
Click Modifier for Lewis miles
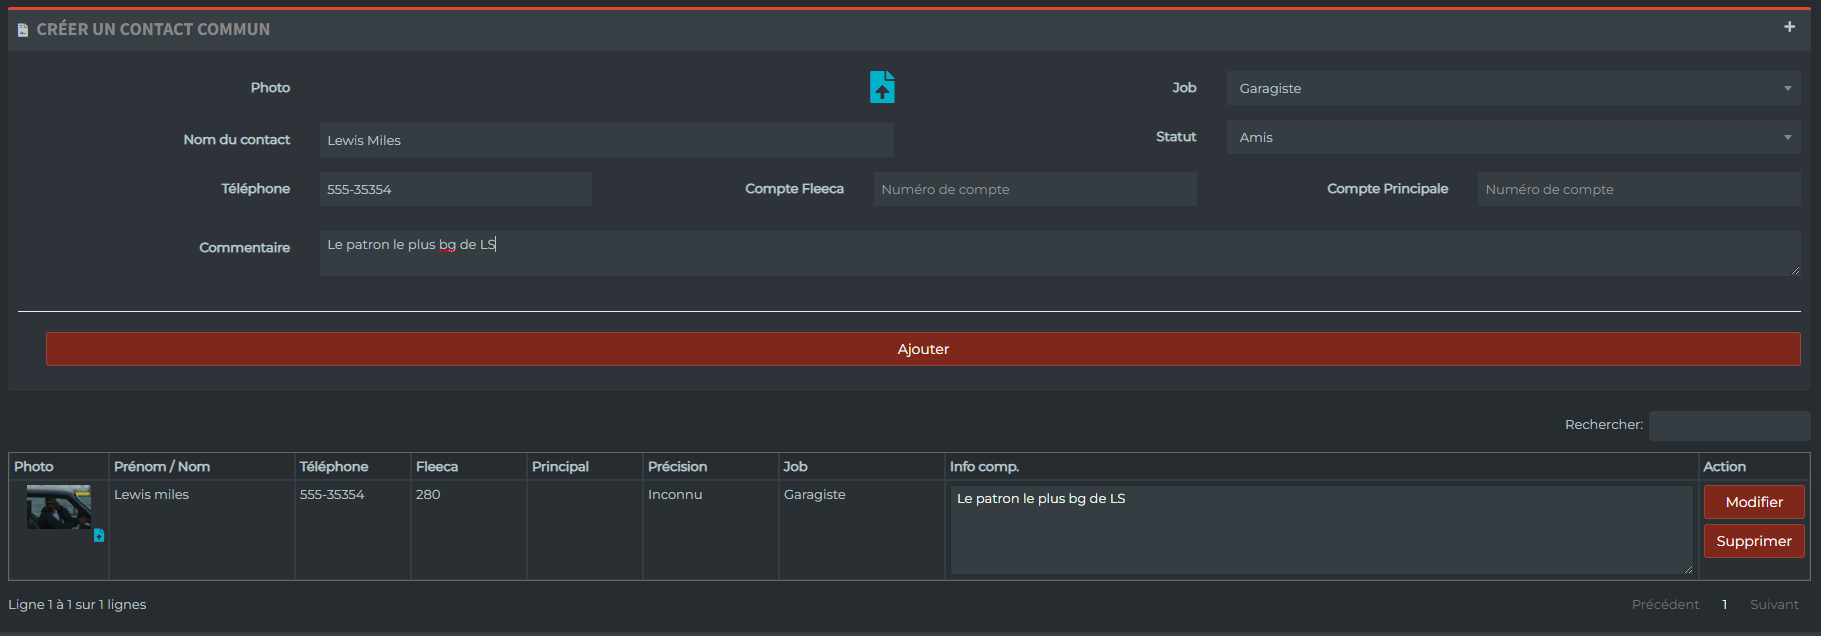(x=1754, y=502)
